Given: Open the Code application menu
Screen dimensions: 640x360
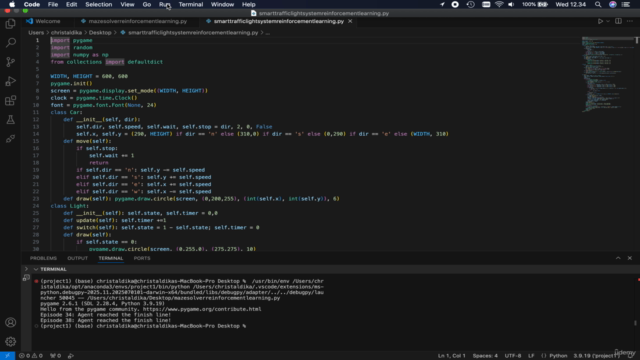Looking at the screenshot, I should point(31,4).
